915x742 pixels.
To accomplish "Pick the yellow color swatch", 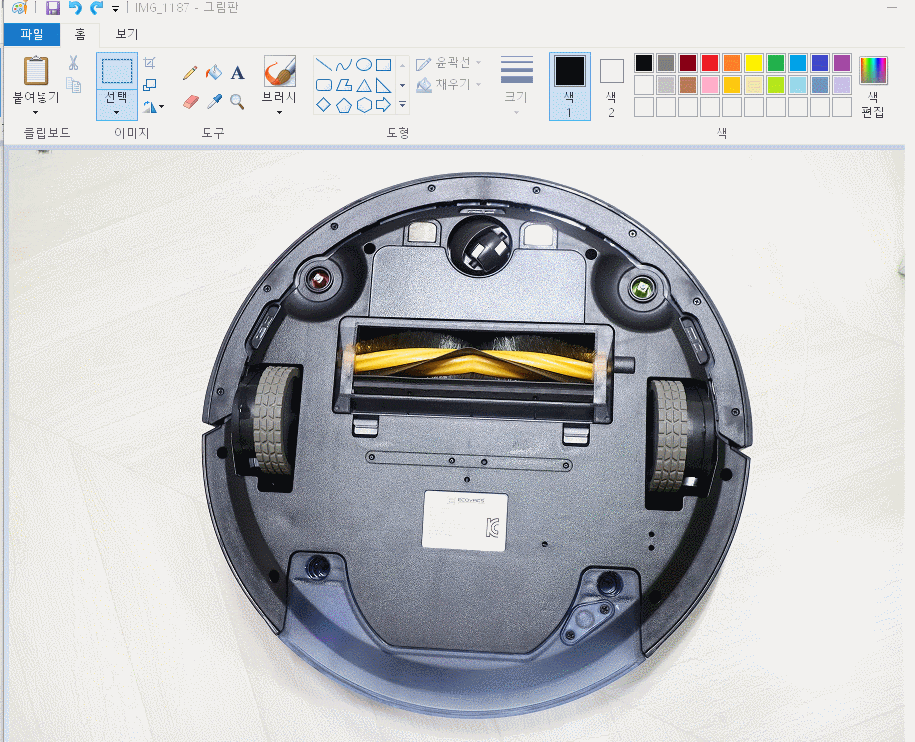I will tap(753, 62).
